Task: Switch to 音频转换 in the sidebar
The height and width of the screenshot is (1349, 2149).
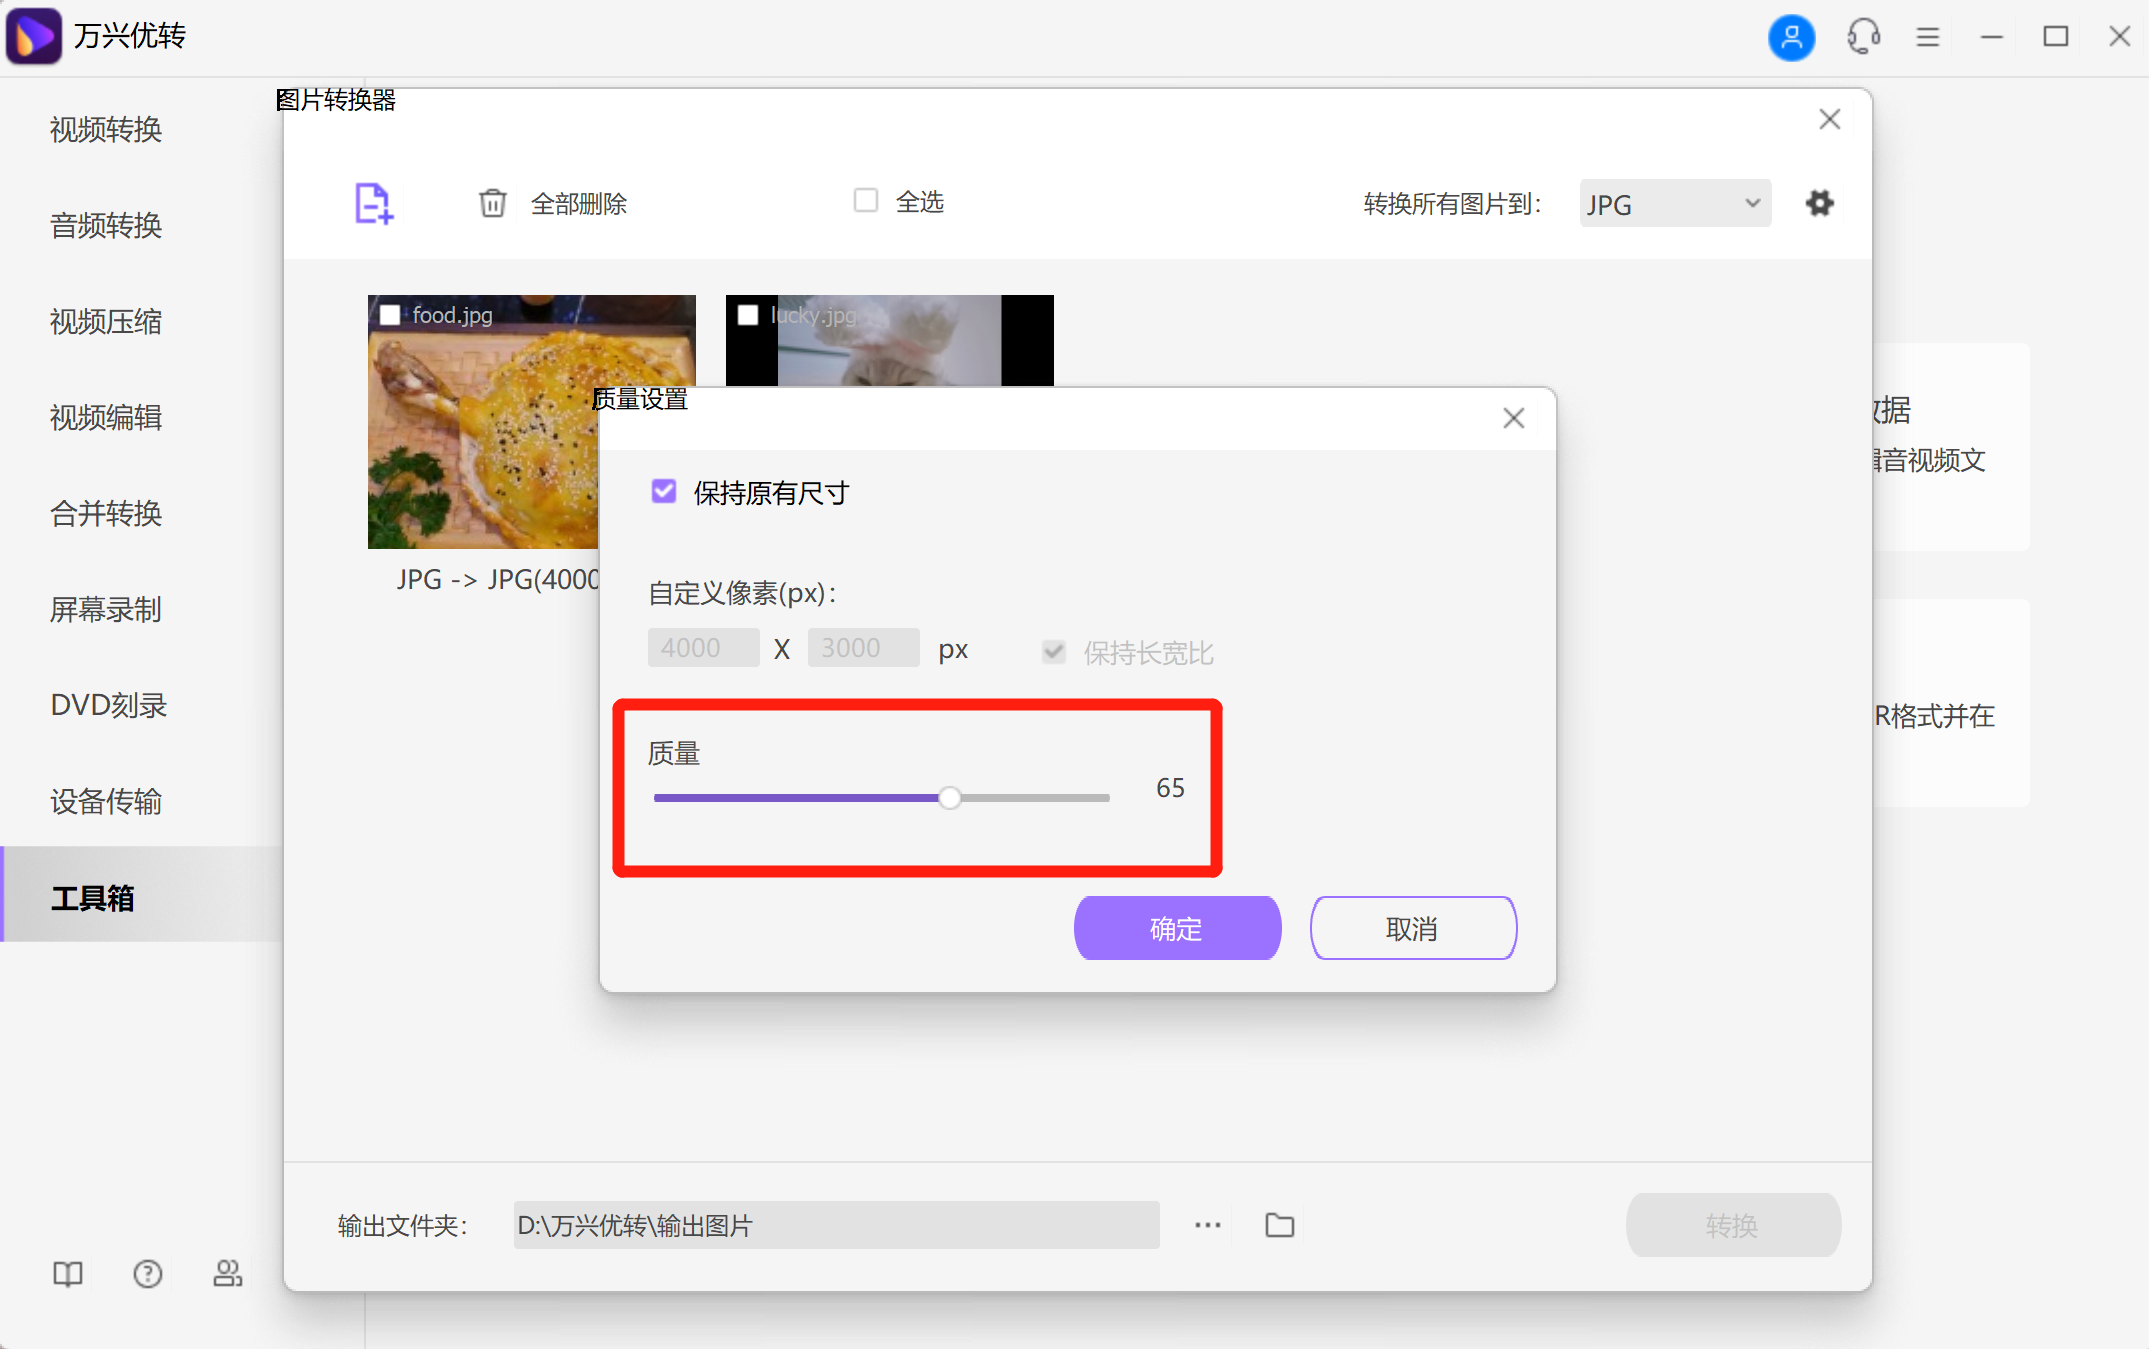Action: point(105,226)
